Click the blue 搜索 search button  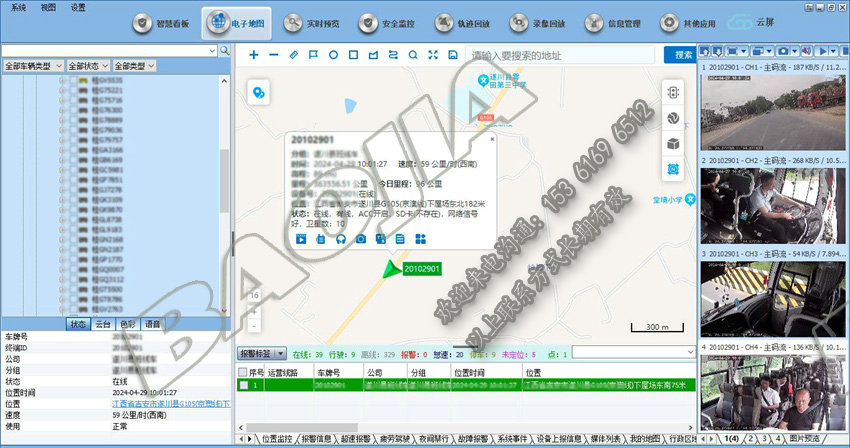click(683, 54)
